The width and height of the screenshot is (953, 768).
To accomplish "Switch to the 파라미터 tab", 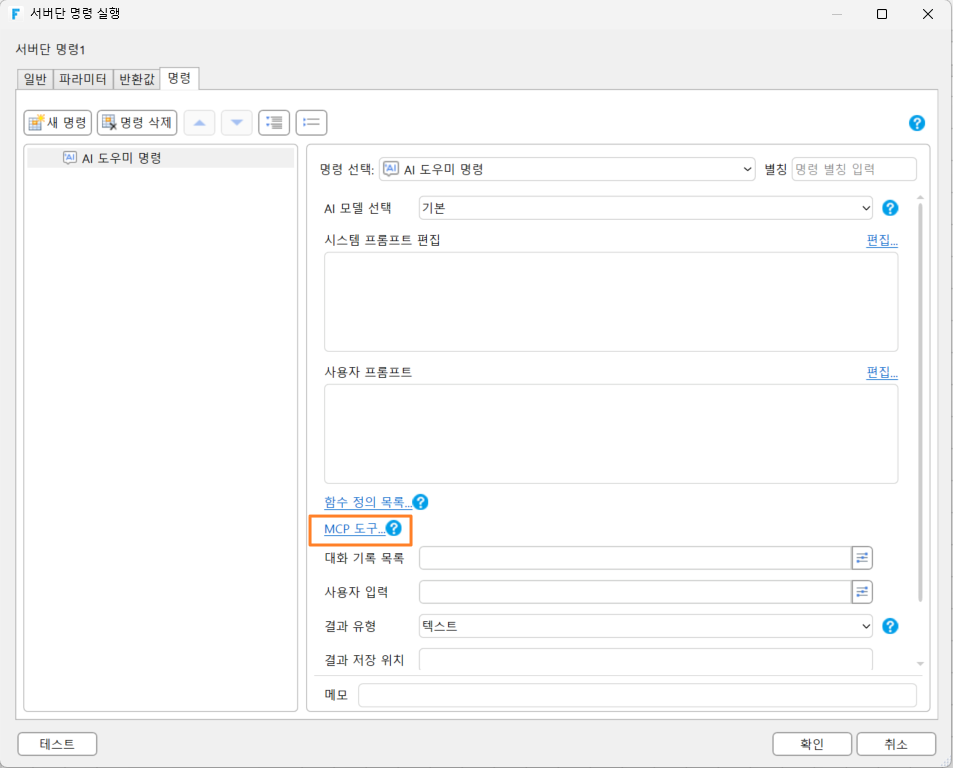I will tap(83, 79).
